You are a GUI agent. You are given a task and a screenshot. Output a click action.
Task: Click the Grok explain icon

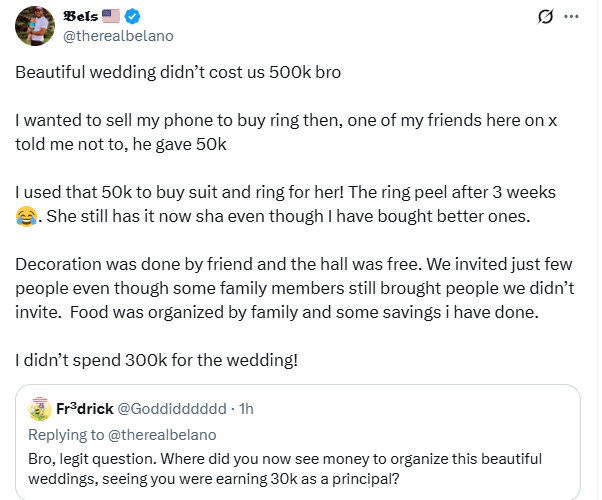point(546,16)
